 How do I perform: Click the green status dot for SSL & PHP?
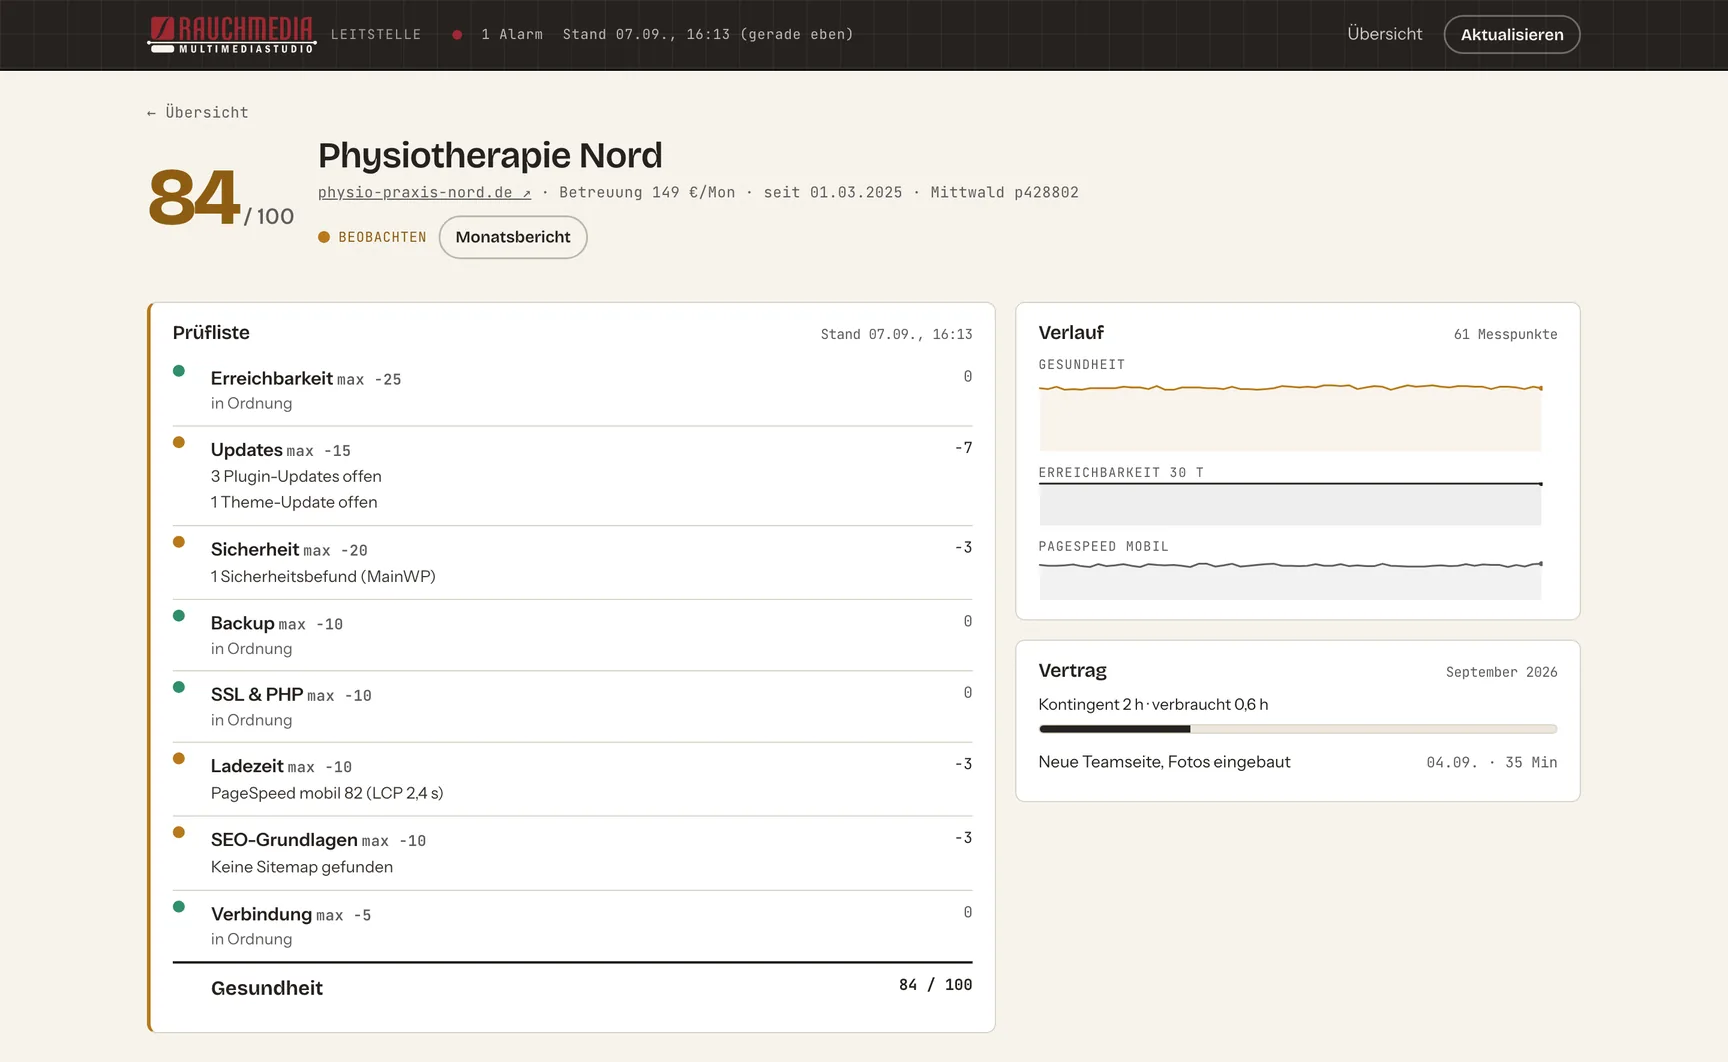click(179, 687)
